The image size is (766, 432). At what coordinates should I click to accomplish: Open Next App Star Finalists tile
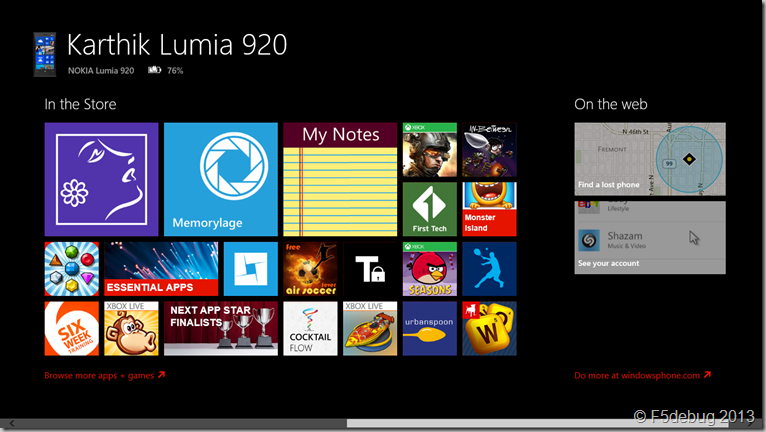(x=220, y=328)
